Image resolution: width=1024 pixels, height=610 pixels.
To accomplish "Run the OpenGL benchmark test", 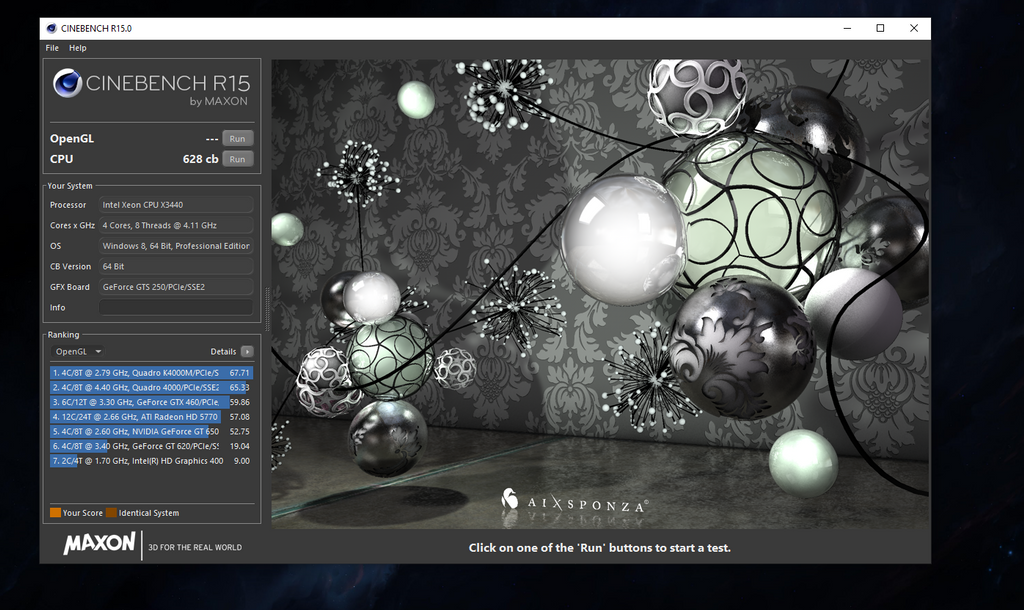I will [237, 139].
